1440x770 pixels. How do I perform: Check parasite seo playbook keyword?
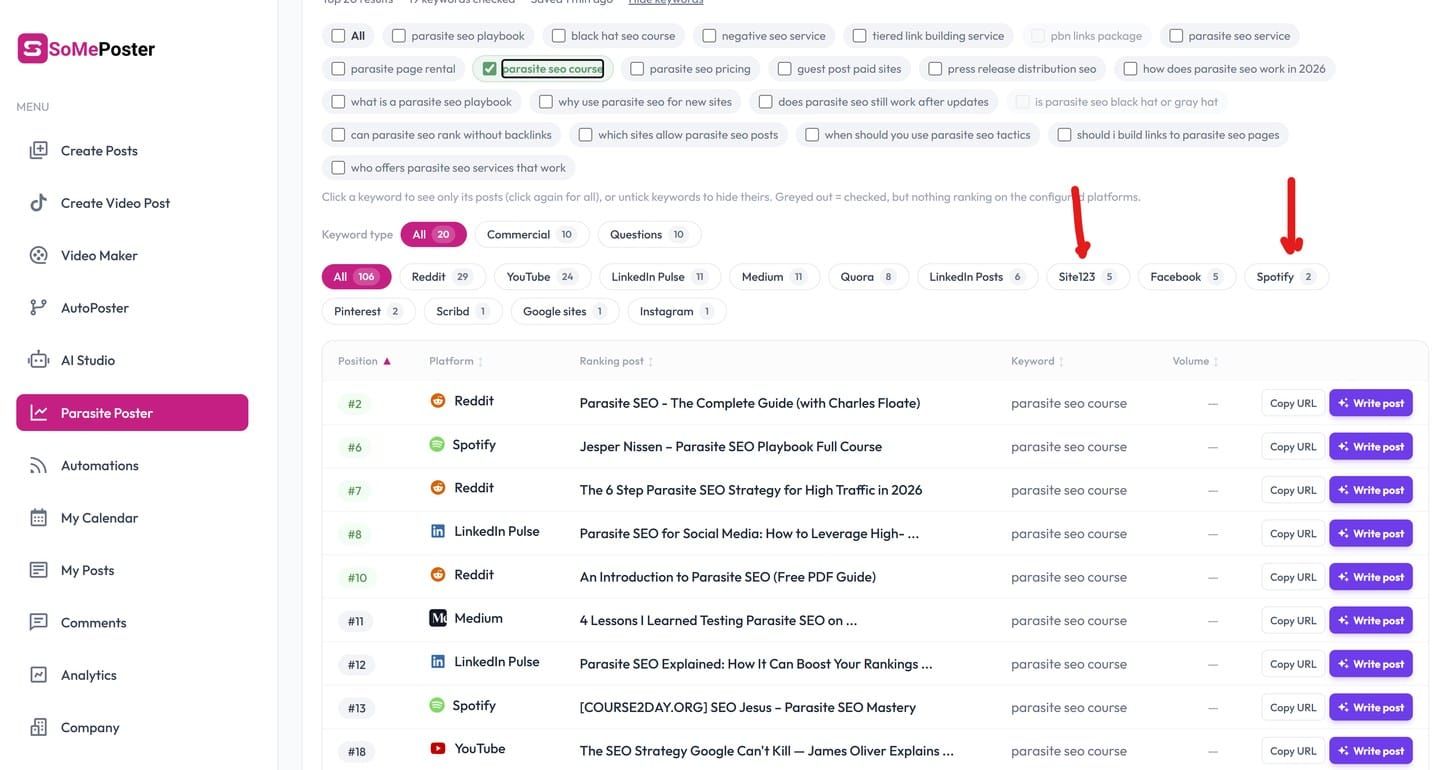click(399, 36)
